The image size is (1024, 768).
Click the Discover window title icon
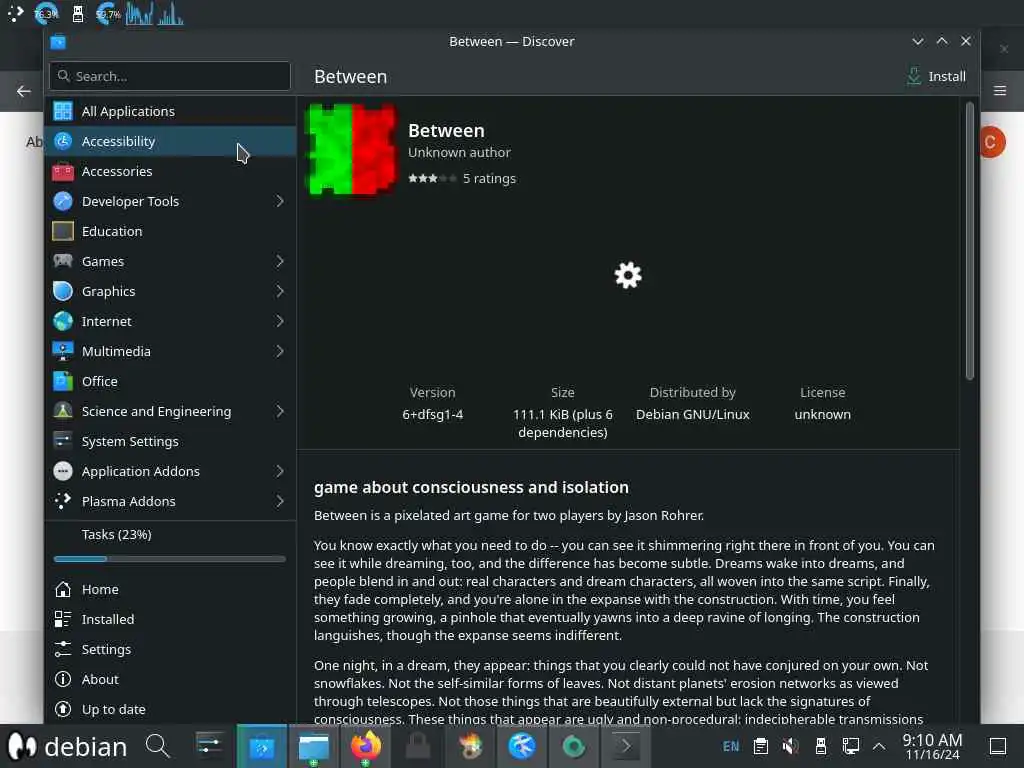click(58, 42)
